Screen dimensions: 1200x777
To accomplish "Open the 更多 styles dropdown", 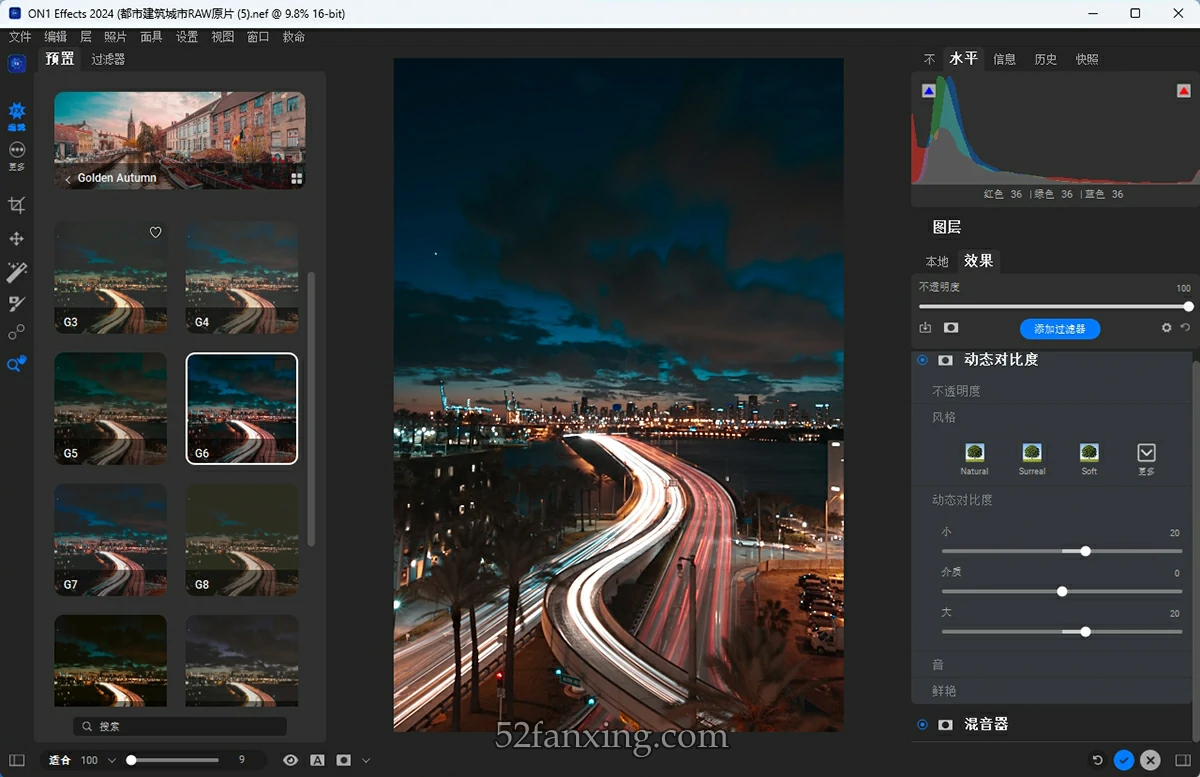I will pyautogui.click(x=1146, y=453).
